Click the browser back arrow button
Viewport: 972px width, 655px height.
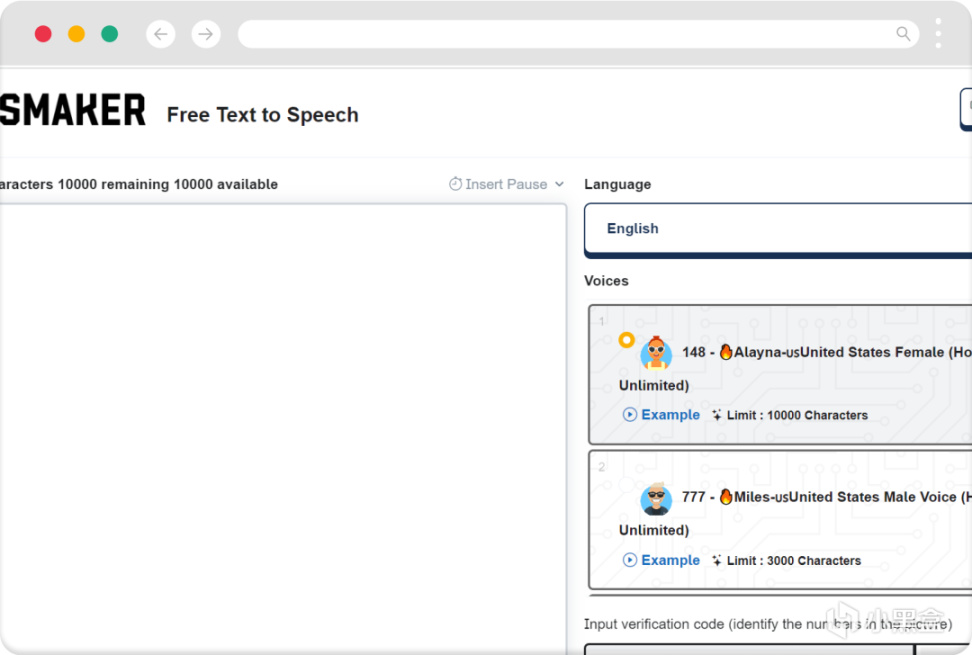point(161,34)
